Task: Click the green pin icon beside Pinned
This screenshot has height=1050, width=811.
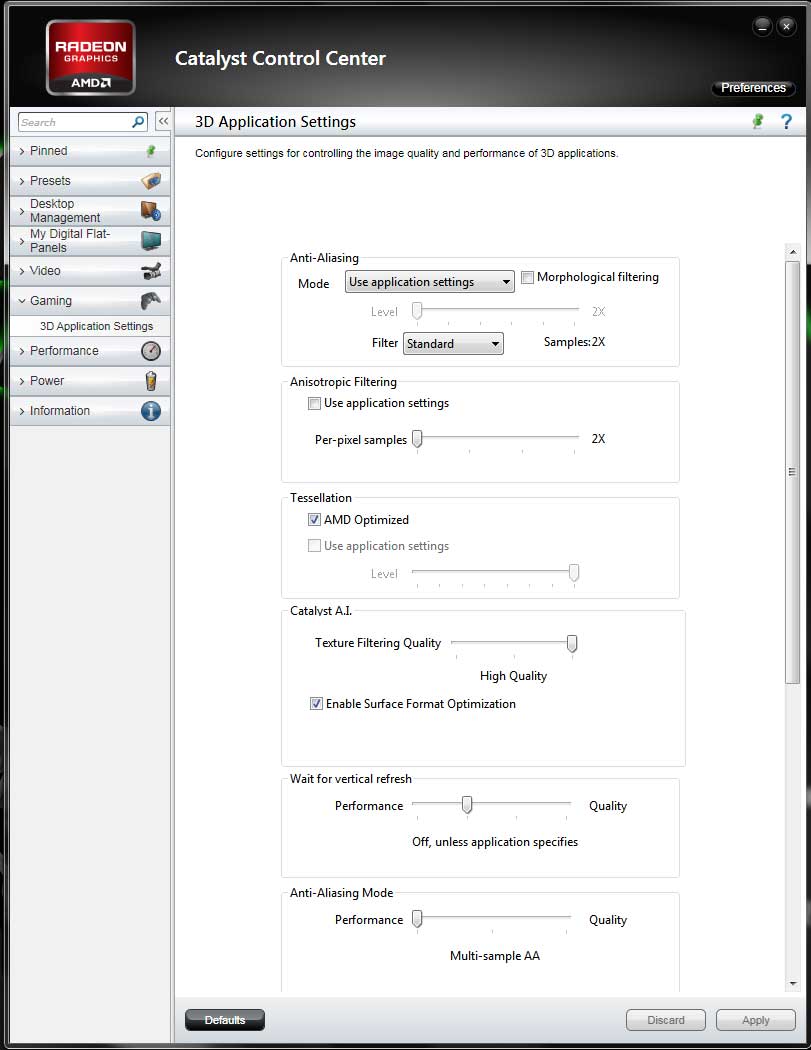Action: 151,151
